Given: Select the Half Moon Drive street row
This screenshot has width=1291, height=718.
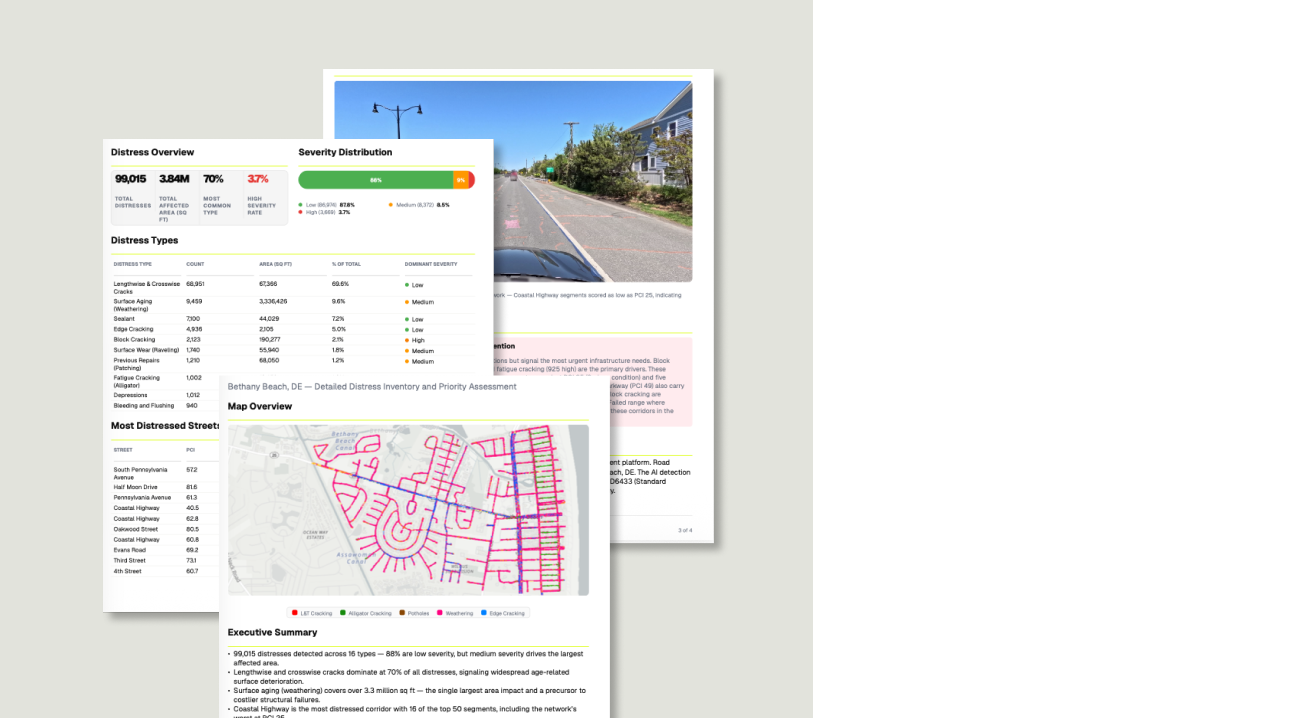Looking at the screenshot, I should coord(165,487).
